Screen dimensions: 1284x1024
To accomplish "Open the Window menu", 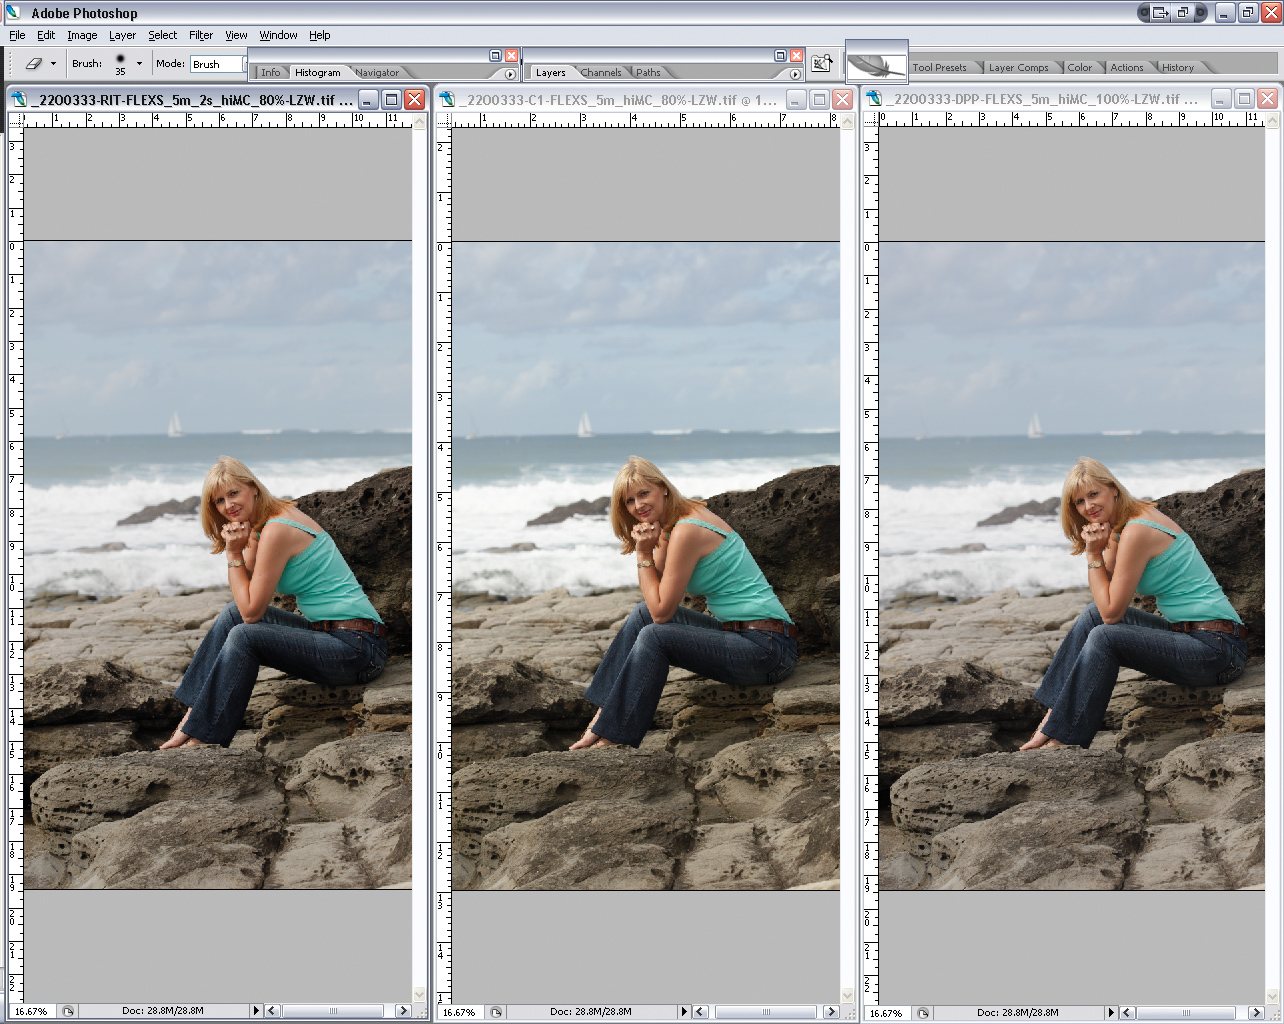I will [x=278, y=35].
